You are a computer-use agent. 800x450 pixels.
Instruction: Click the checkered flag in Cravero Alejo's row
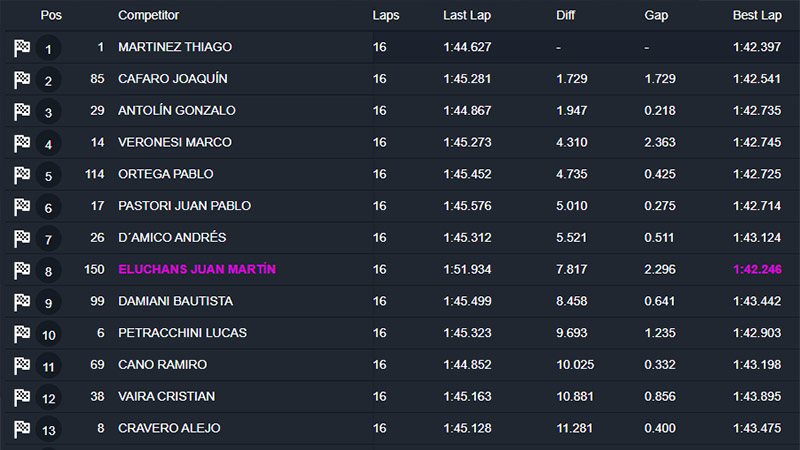tap(22, 429)
